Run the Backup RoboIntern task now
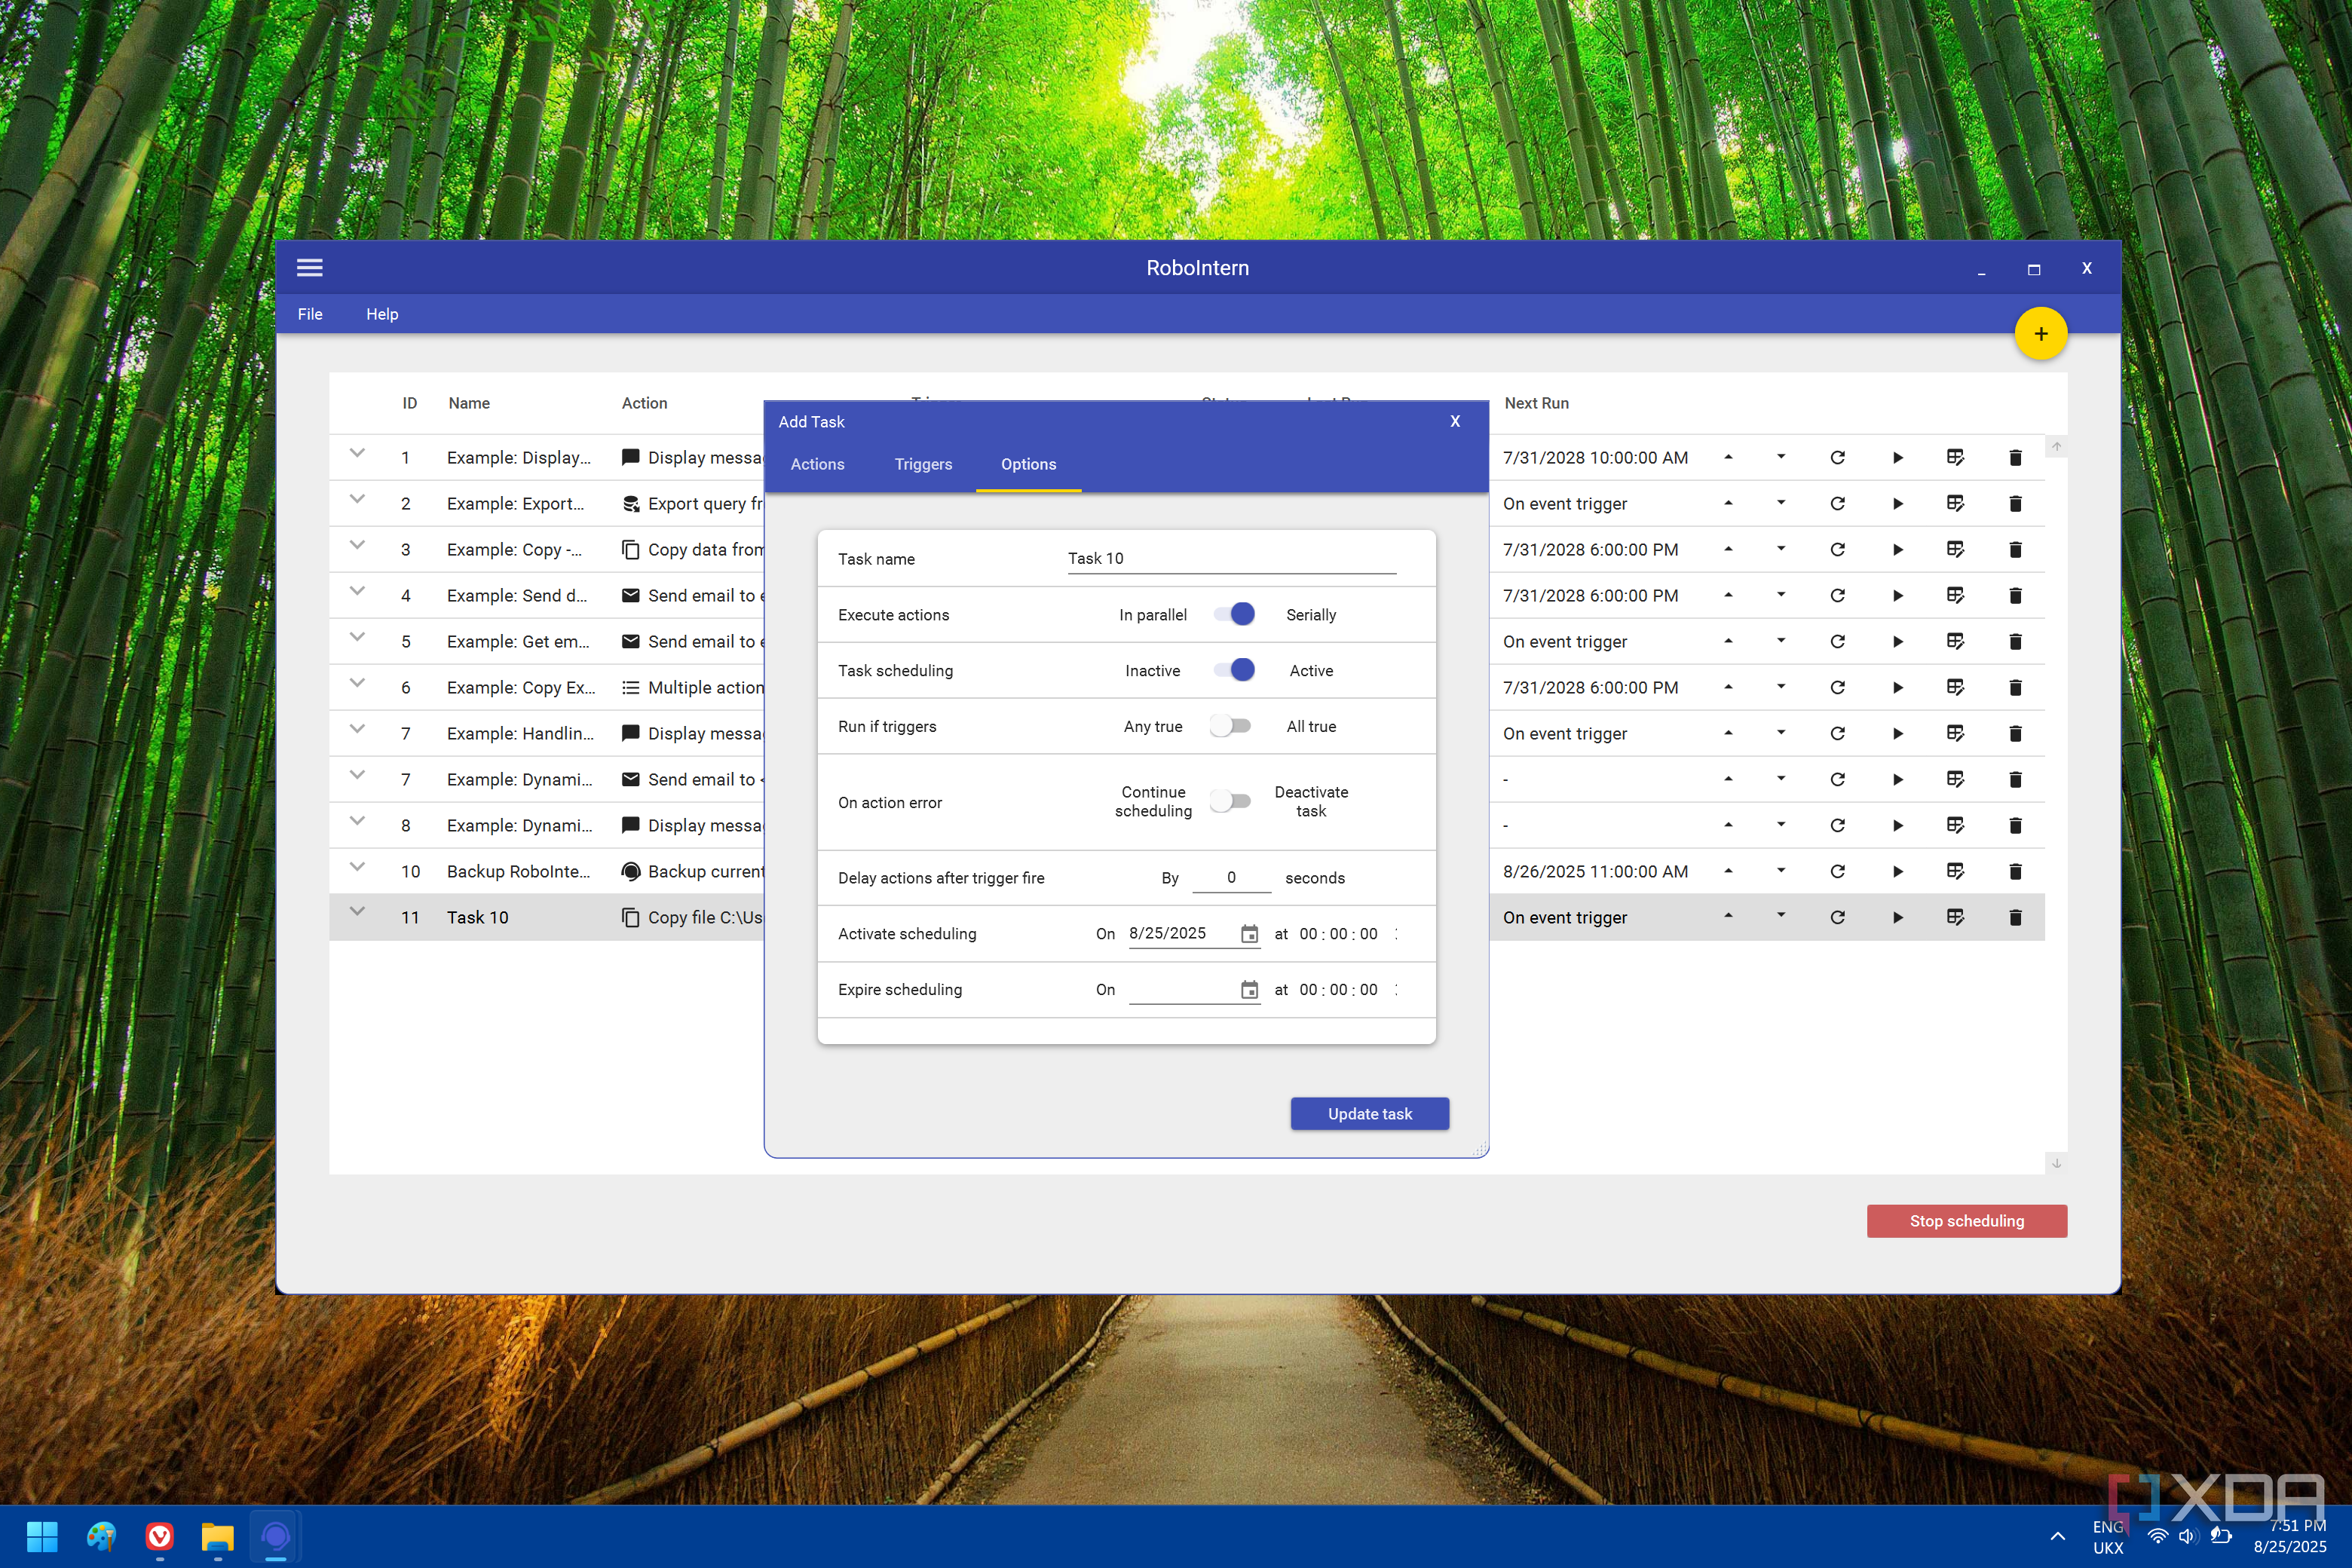This screenshot has height=1568, width=2352. coord(1897,871)
